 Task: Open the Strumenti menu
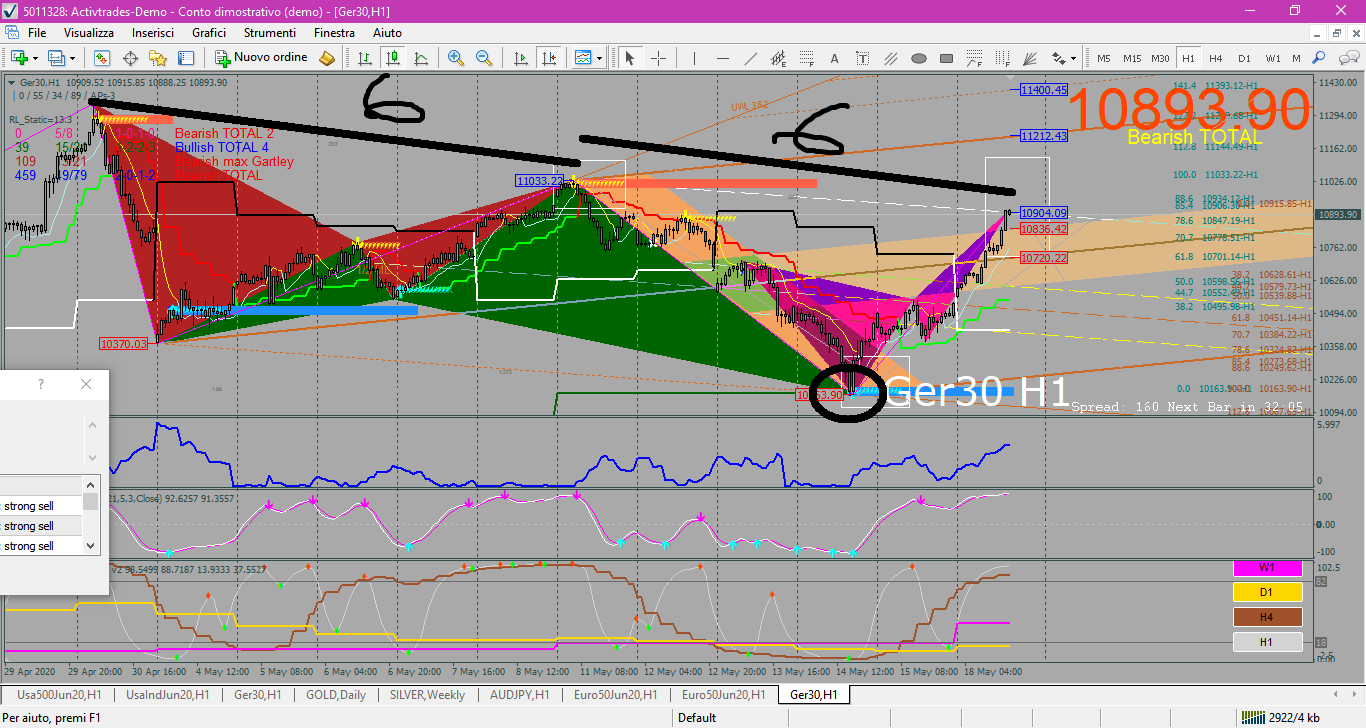tap(270, 33)
